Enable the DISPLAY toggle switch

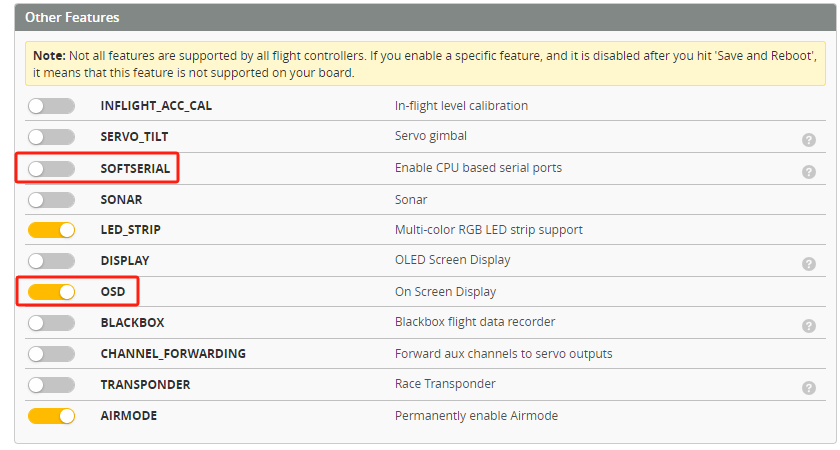click(x=51, y=261)
